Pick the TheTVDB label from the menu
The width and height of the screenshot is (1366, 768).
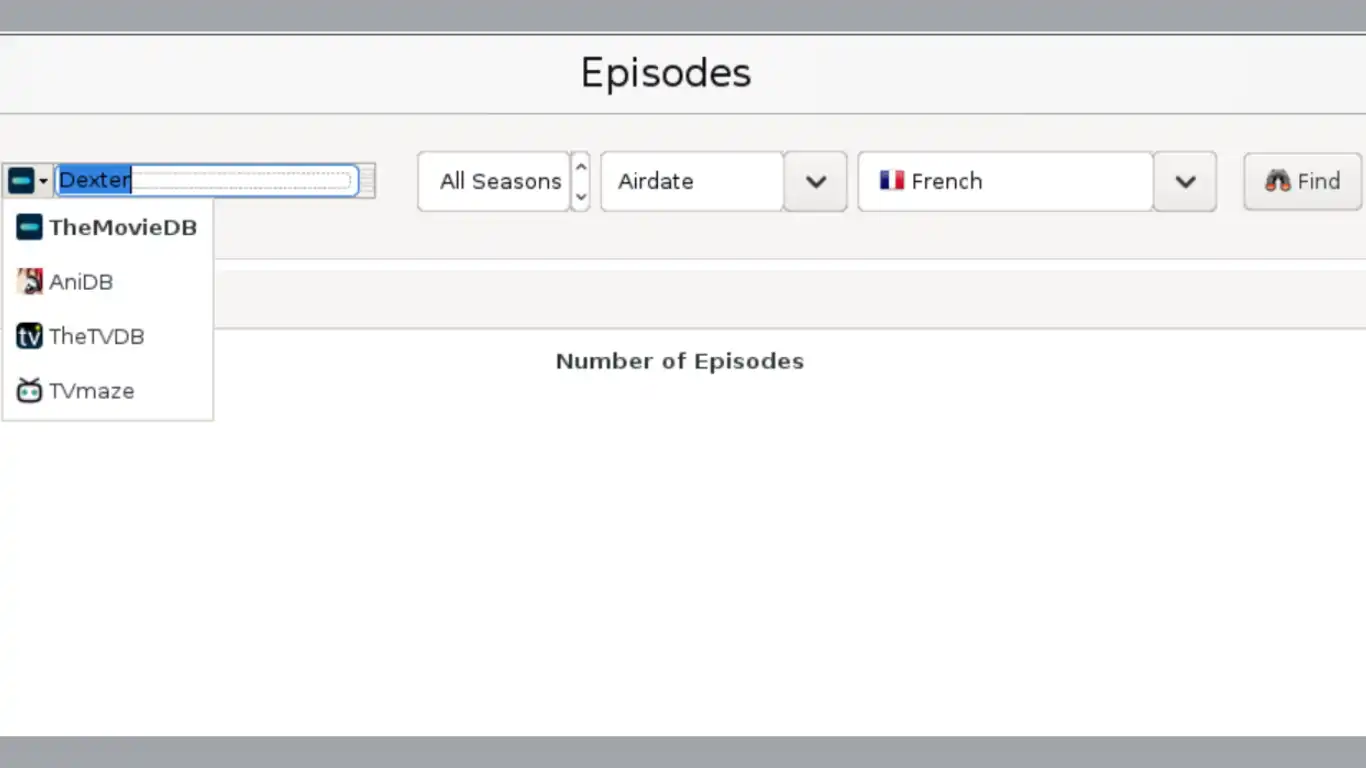tap(97, 336)
